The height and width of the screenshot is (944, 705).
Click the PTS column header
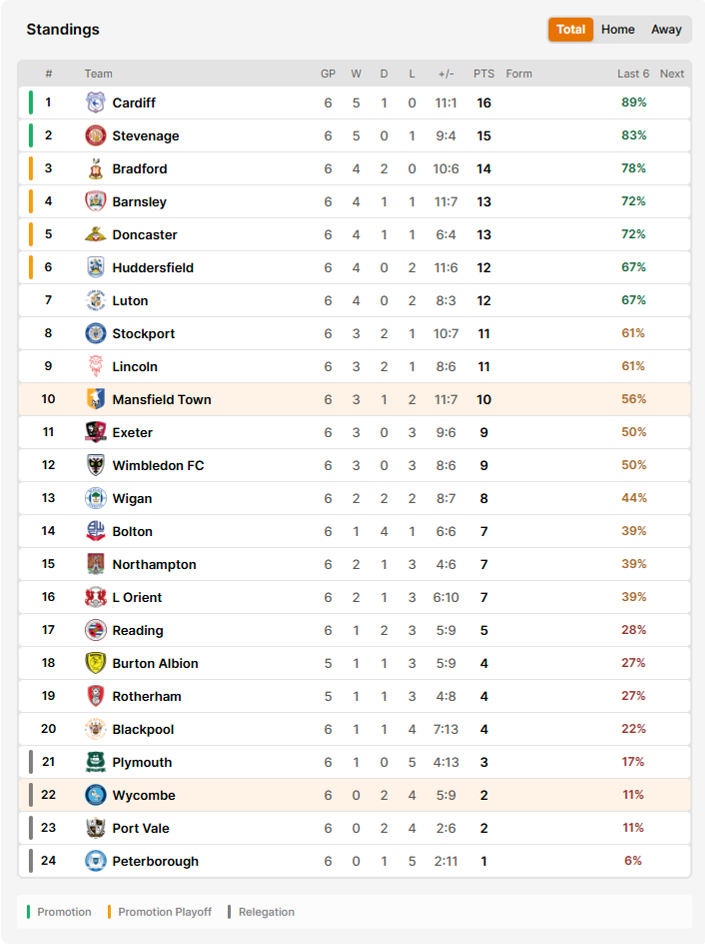(x=483, y=73)
